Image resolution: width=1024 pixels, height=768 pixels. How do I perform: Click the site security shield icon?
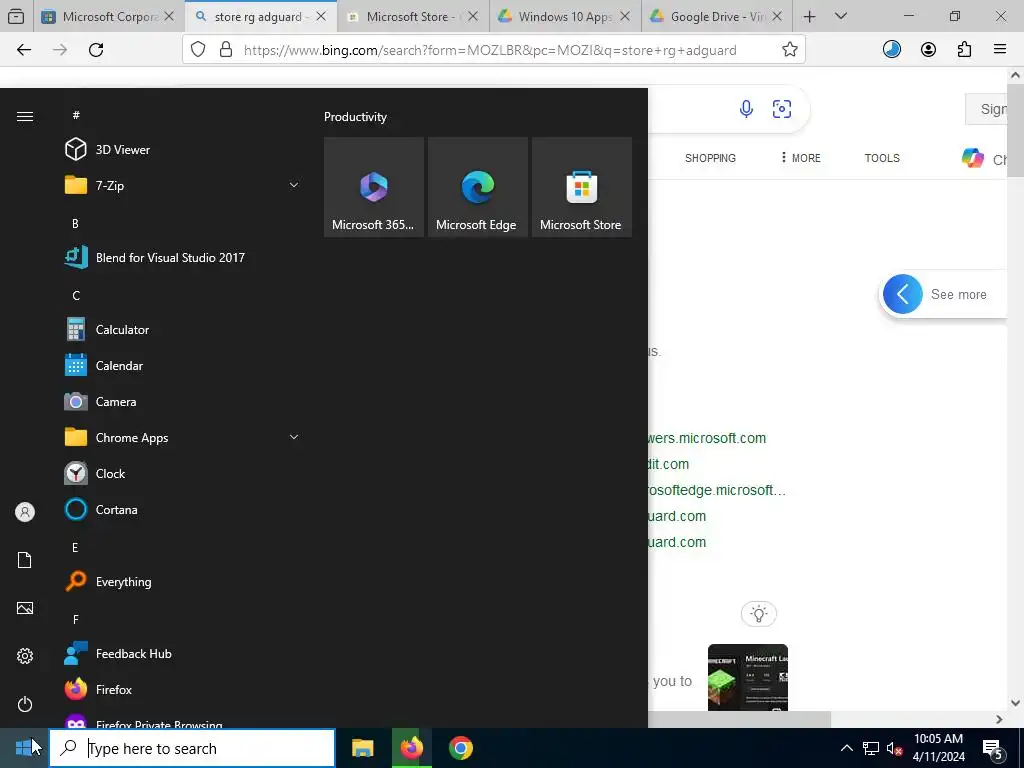tap(197, 50)
